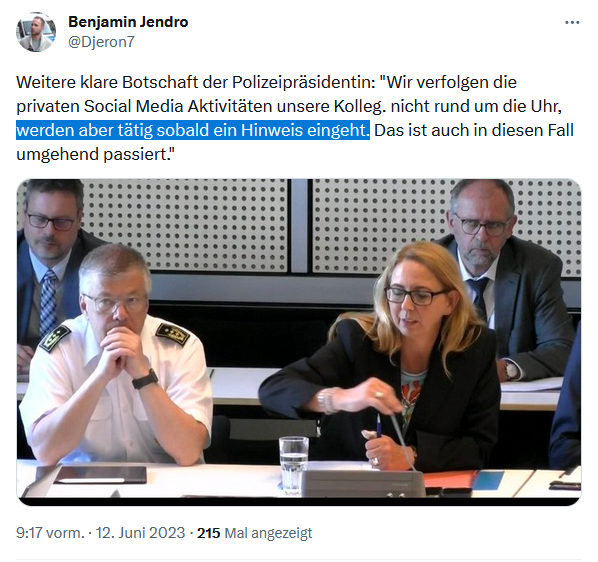View the 215 Mal angezeigt view count
The width and height of the screenshot is (598, 562).
tap(254, 533)
